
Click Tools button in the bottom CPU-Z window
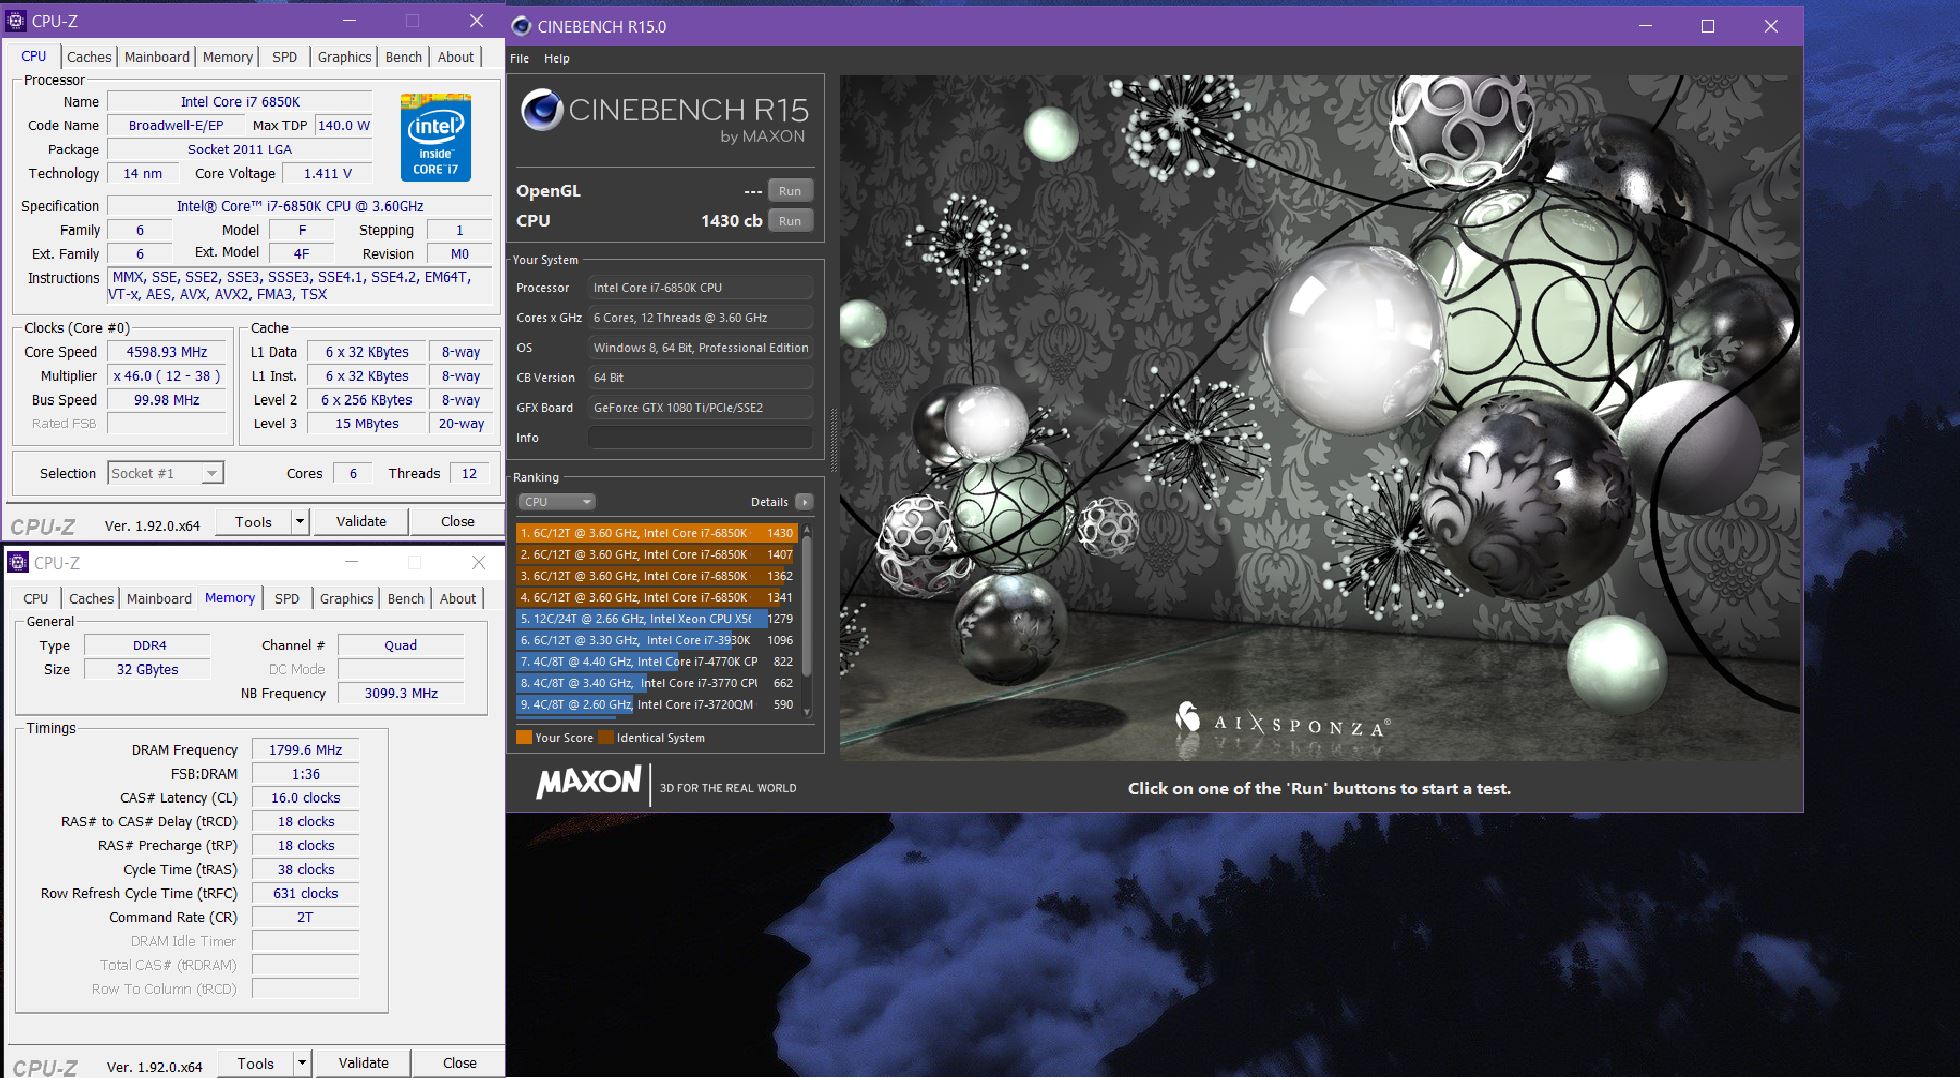(x=256, y=1063)
